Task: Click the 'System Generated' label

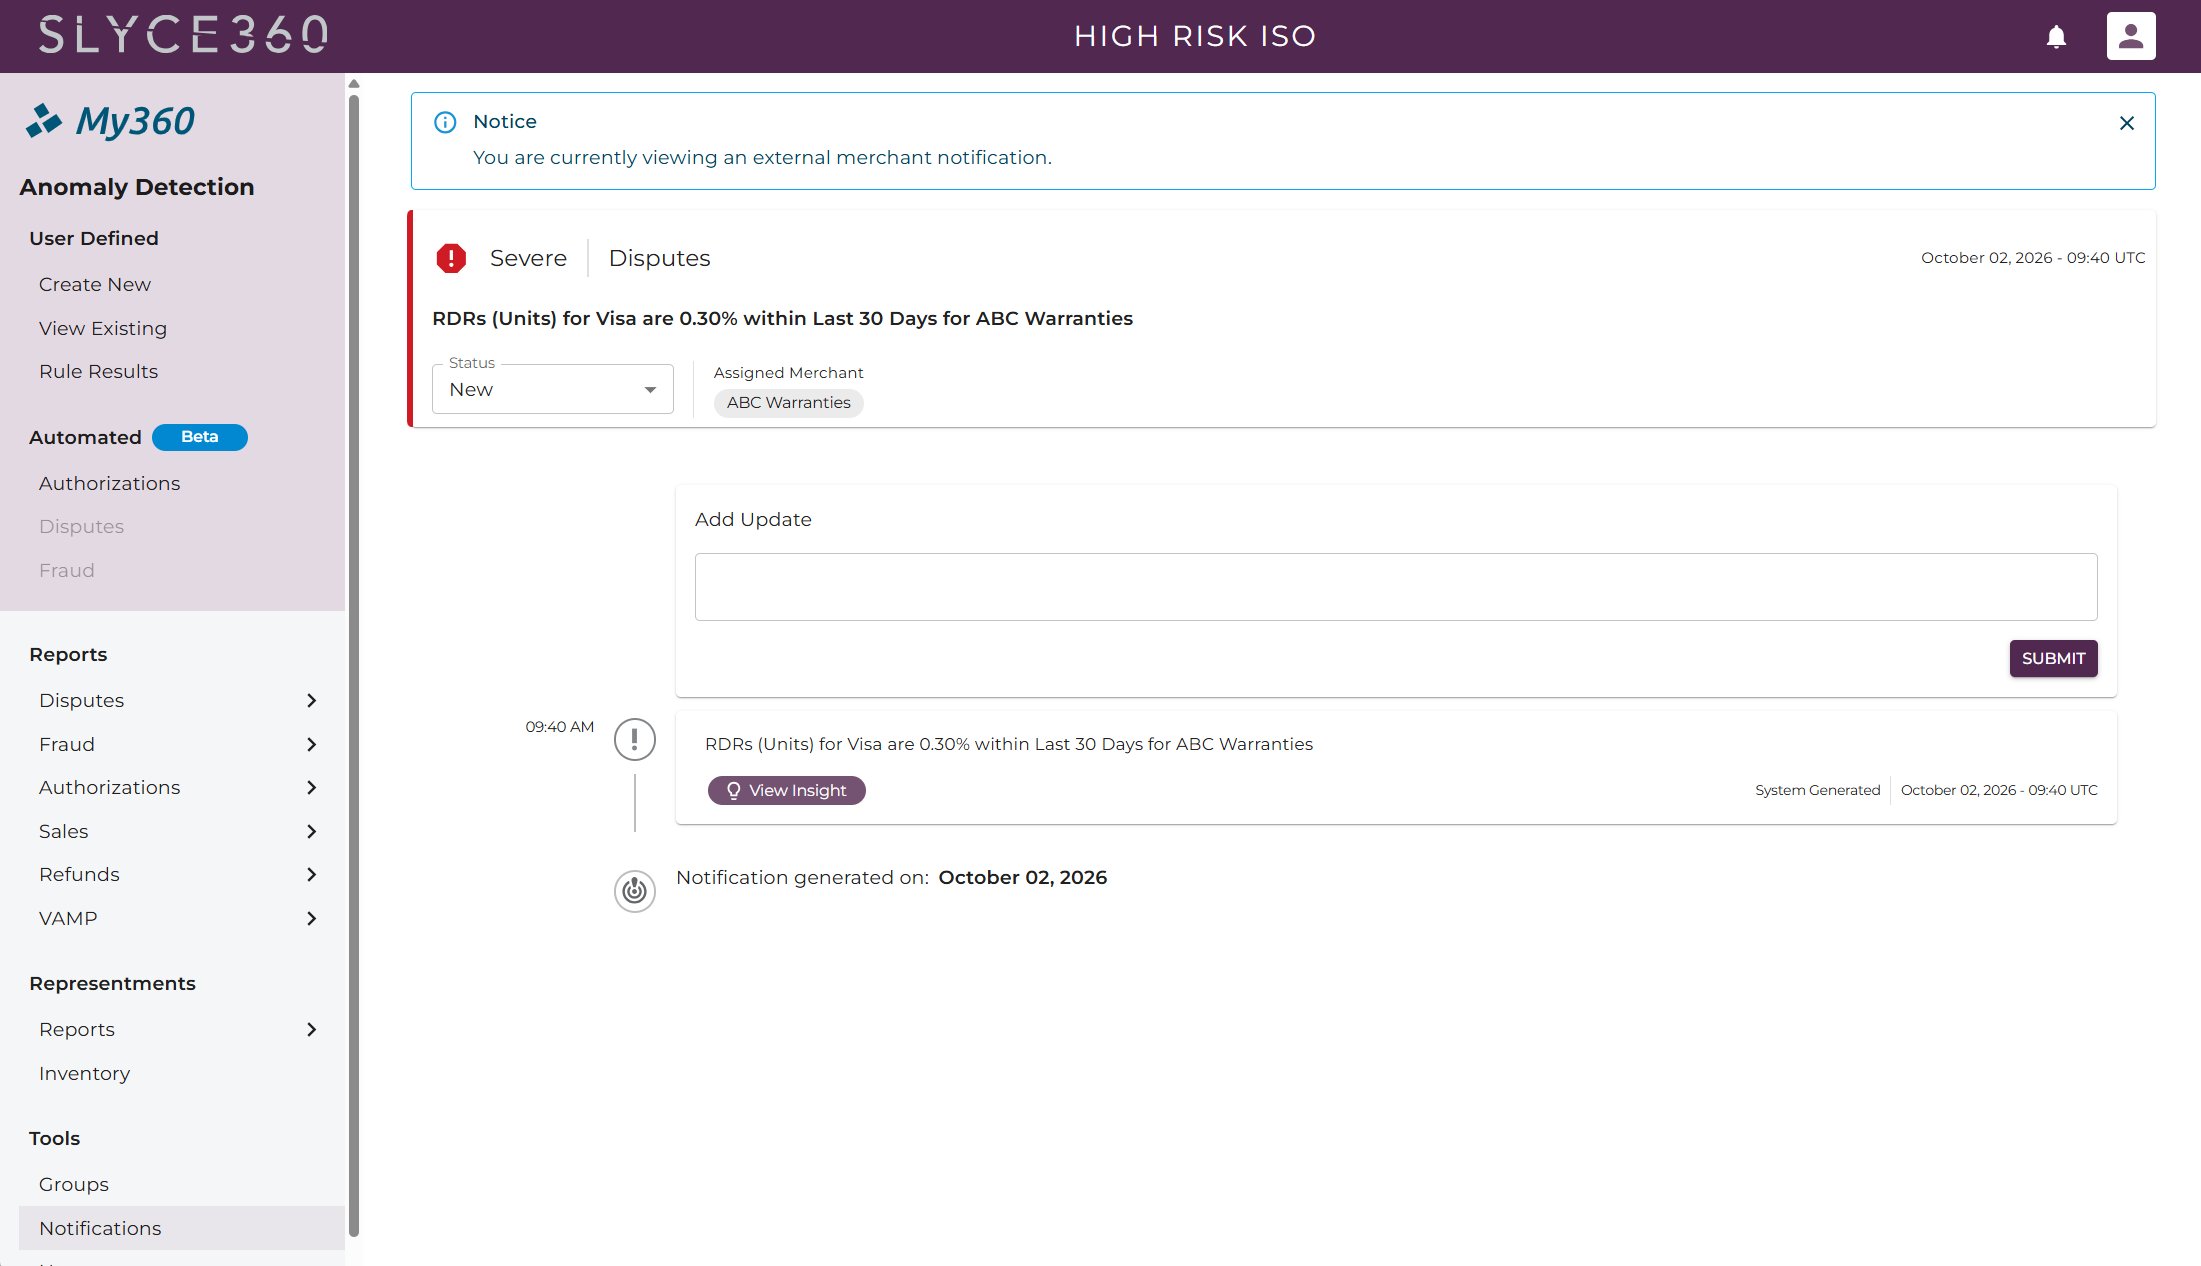Action: pos(1817,790)
